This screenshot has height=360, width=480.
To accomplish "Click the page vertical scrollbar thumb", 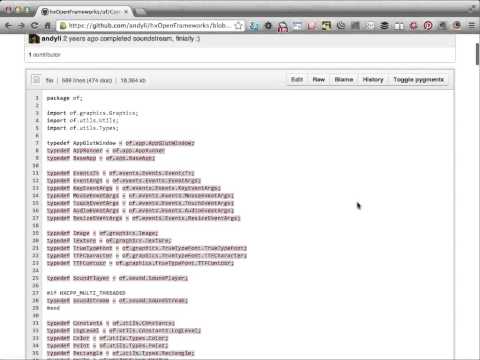I will (x=477, y=54).
